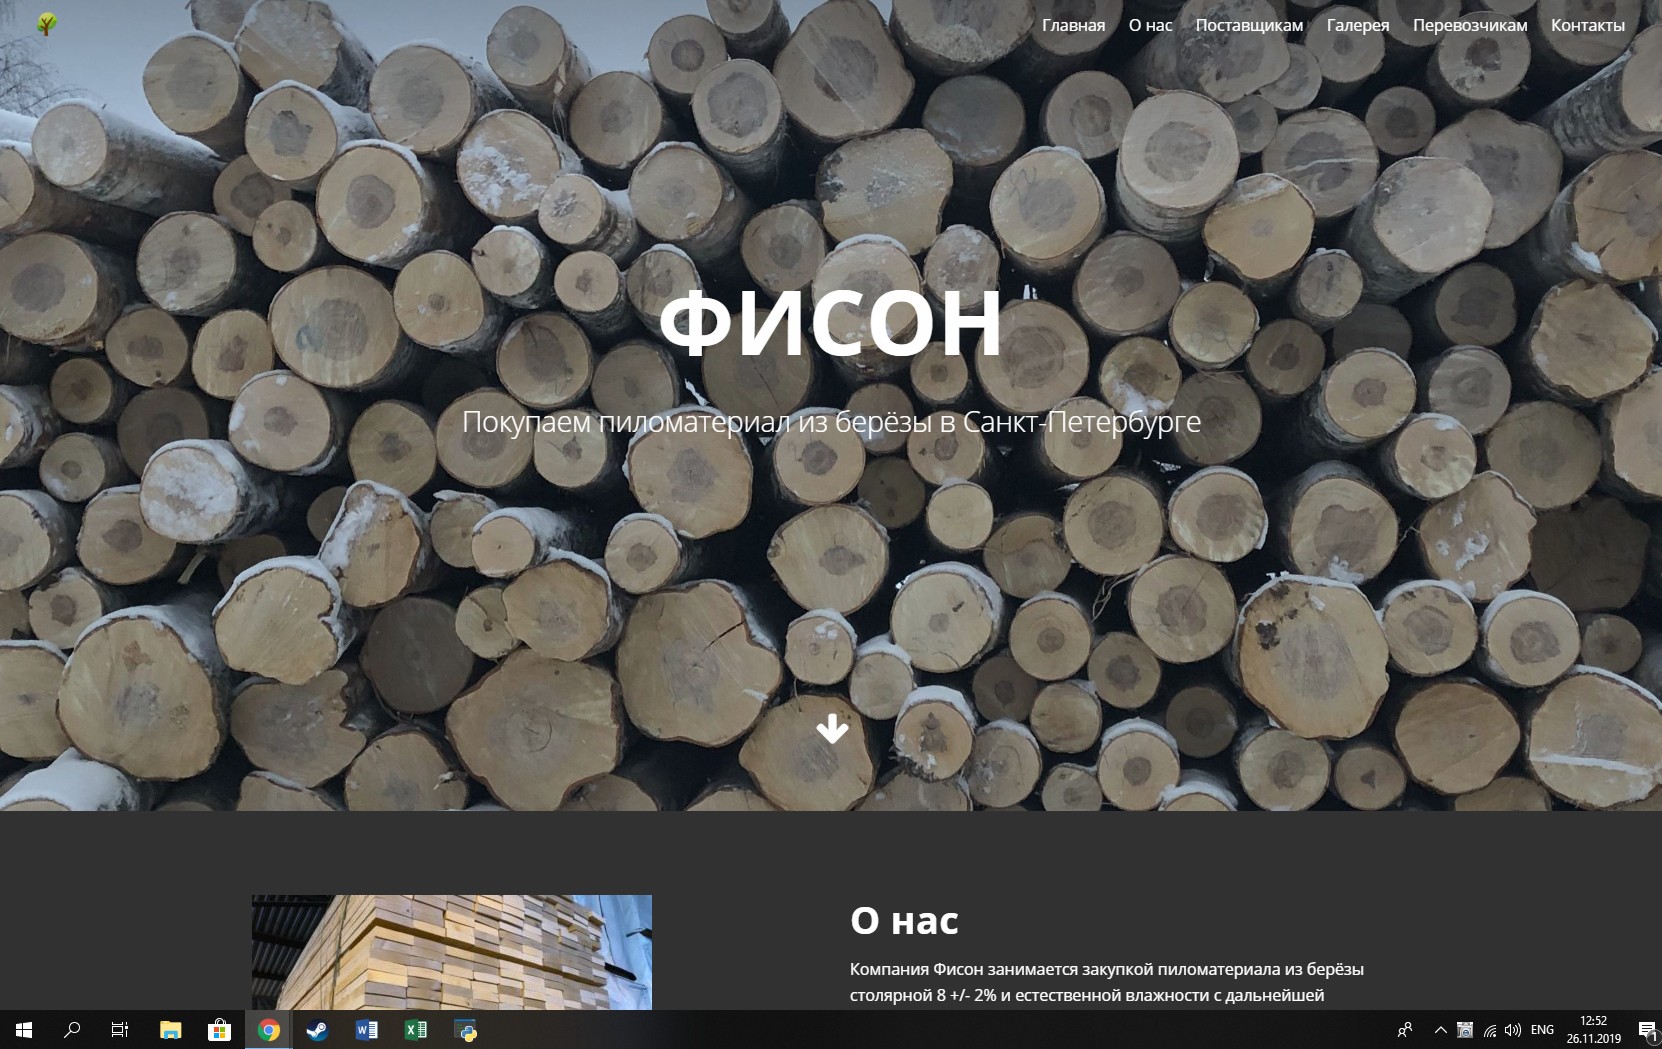The width and height of the screenshot is (1662, 1049).
Task: Switch ENG input language indicator
Action: [1543, 1029]
